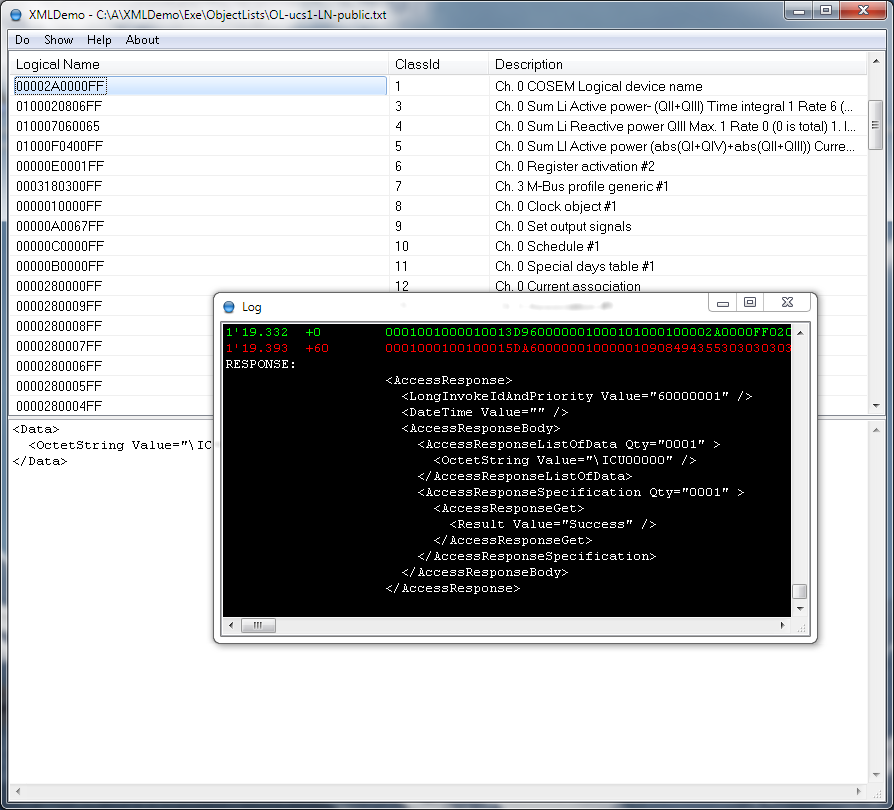
Task: Open the Show menu
Action: 58,40
